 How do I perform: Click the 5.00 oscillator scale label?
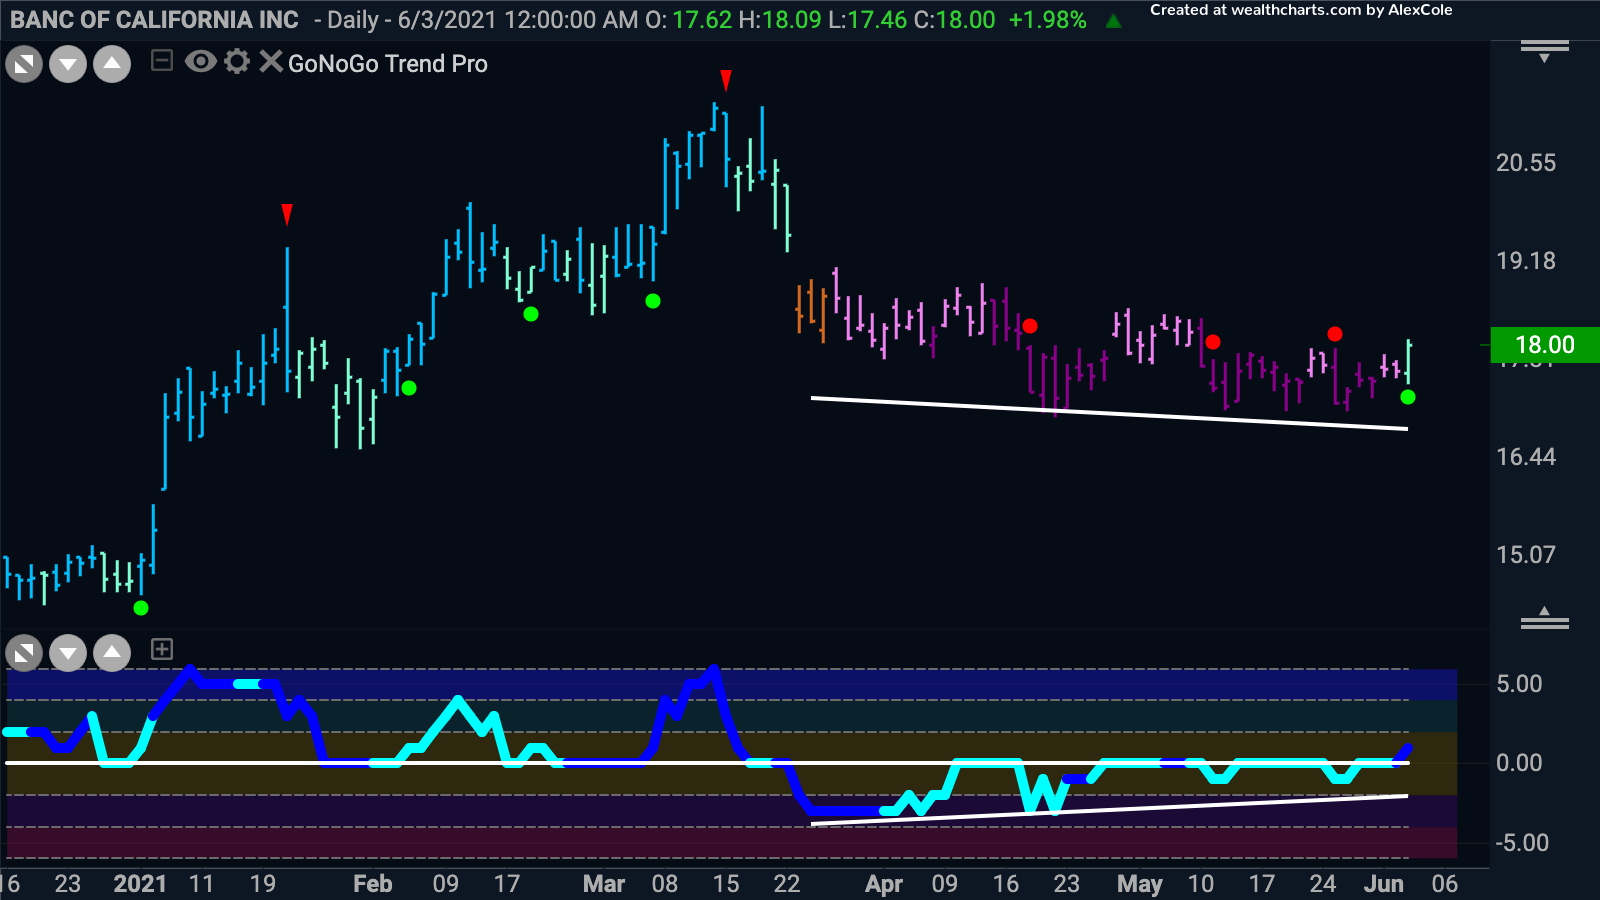1519,684
